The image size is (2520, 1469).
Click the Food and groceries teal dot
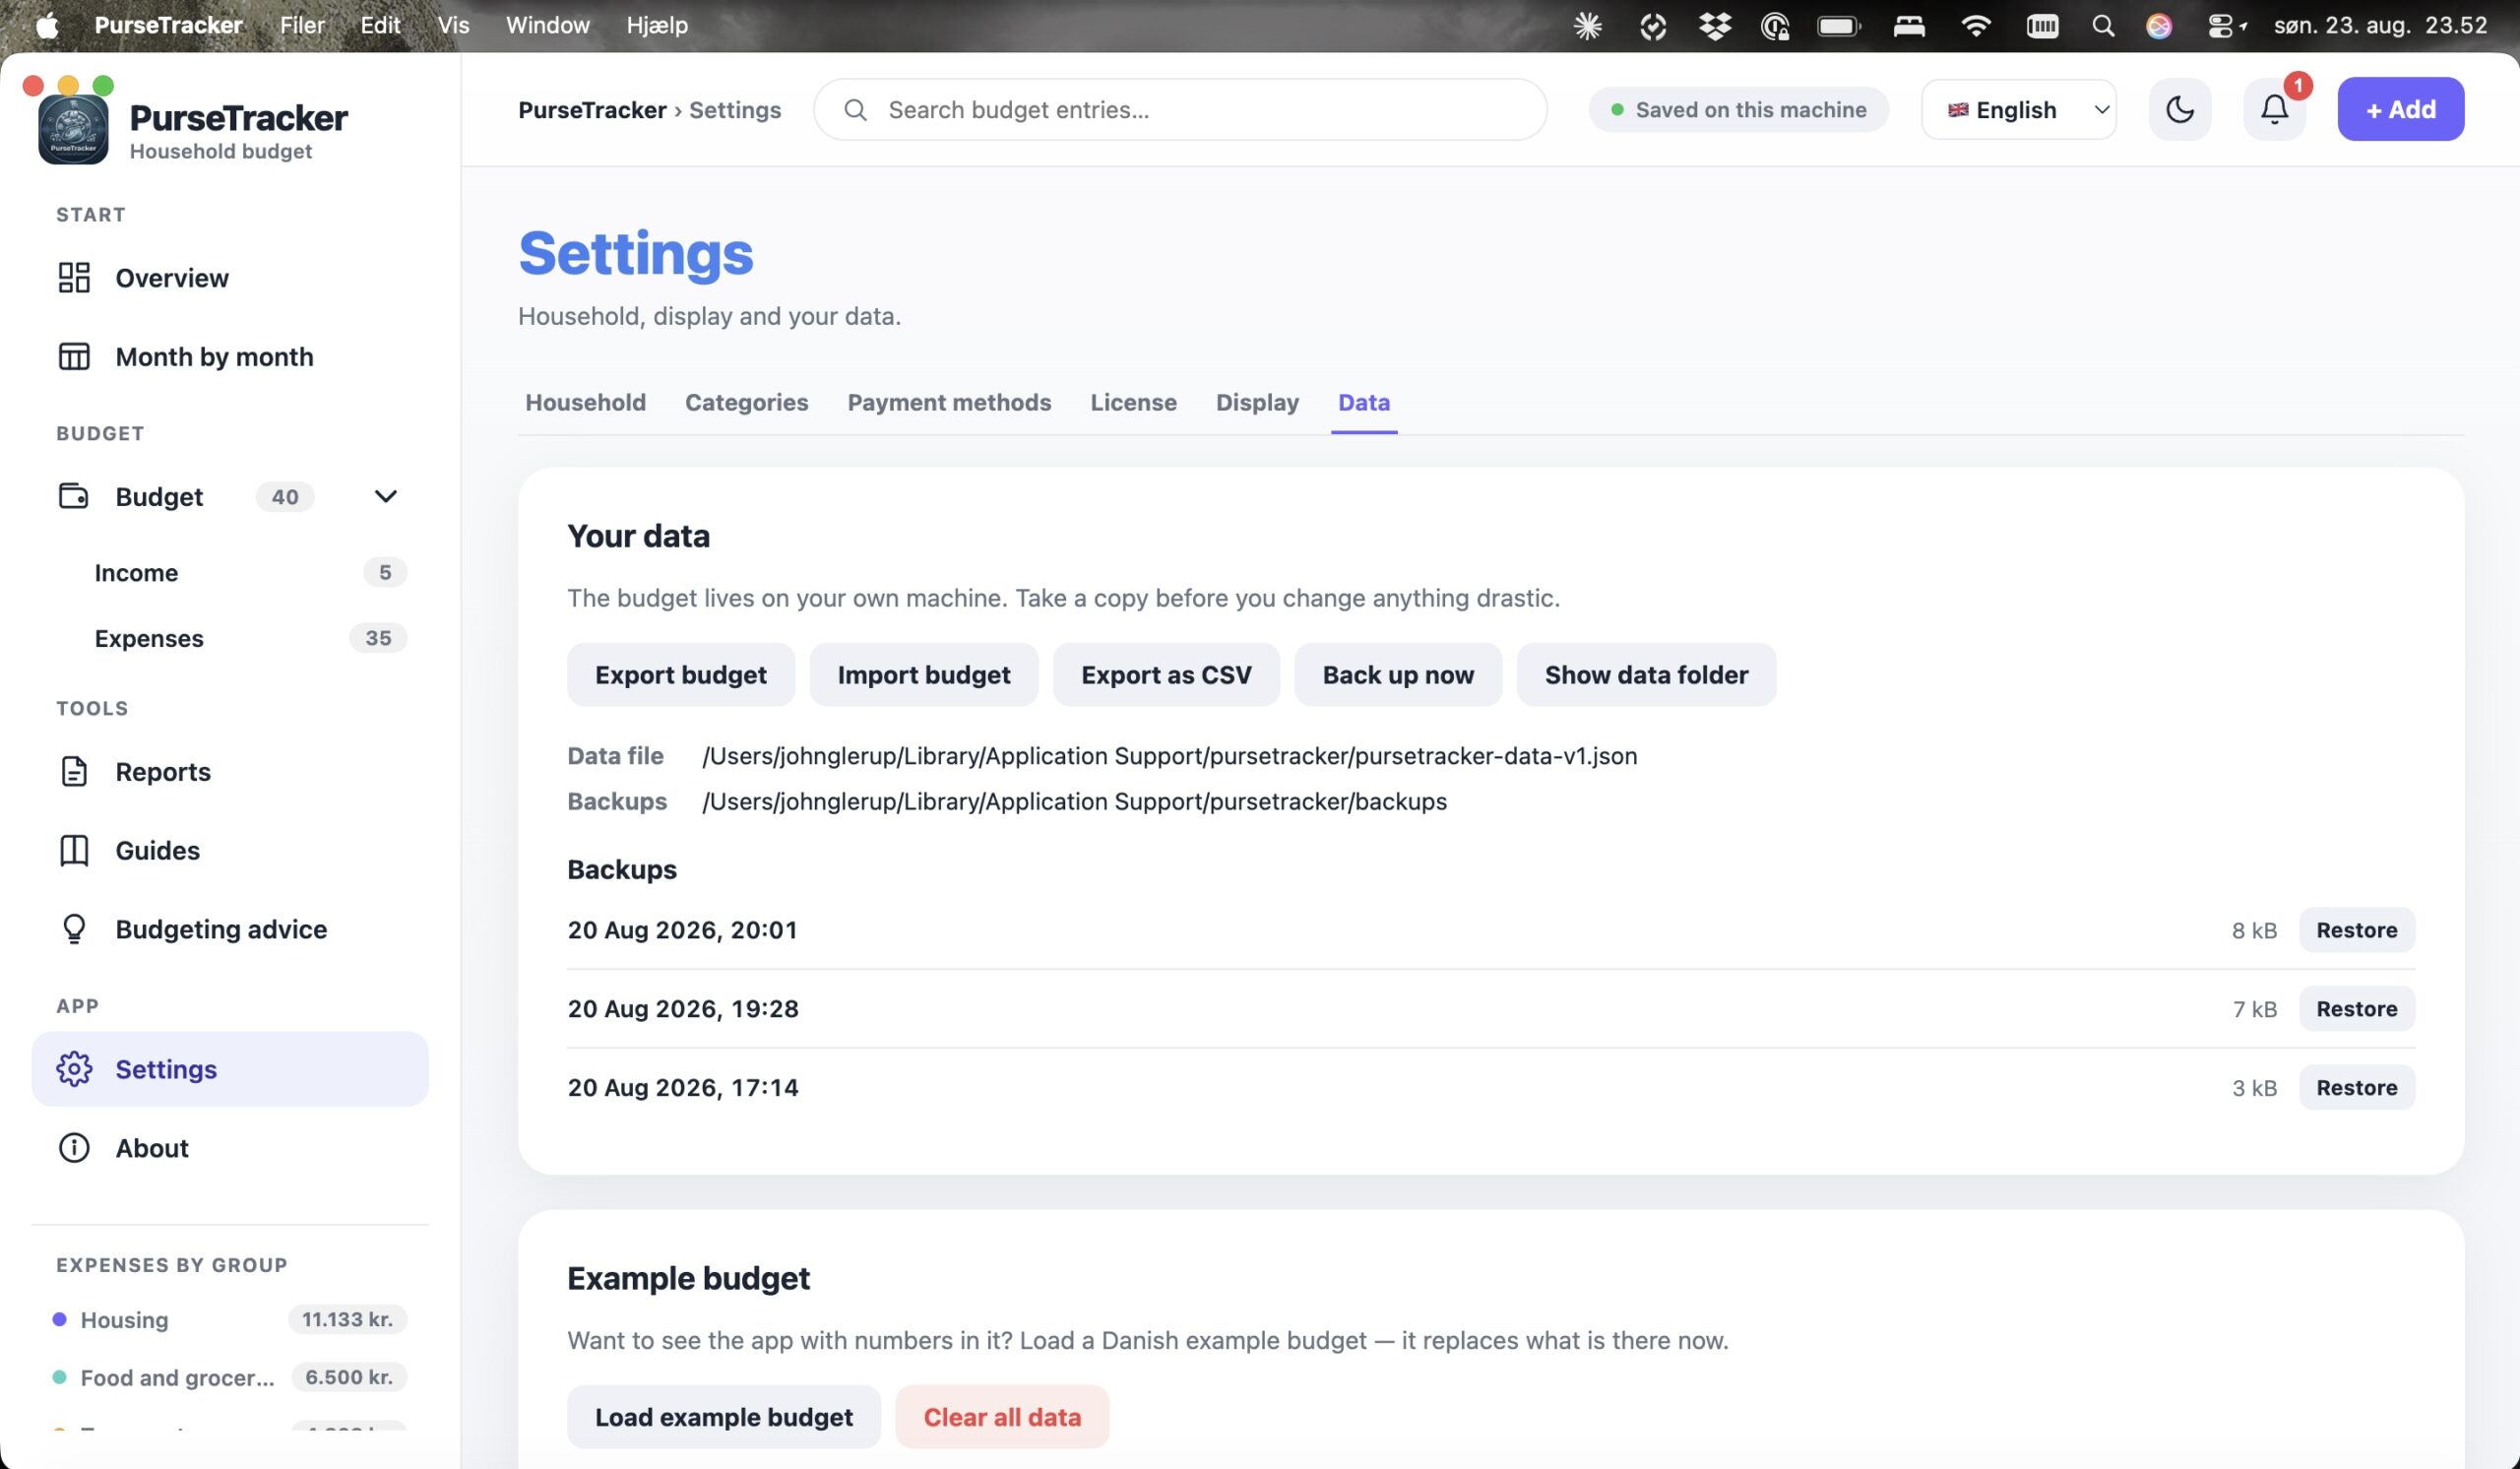tap(59, 1377)
